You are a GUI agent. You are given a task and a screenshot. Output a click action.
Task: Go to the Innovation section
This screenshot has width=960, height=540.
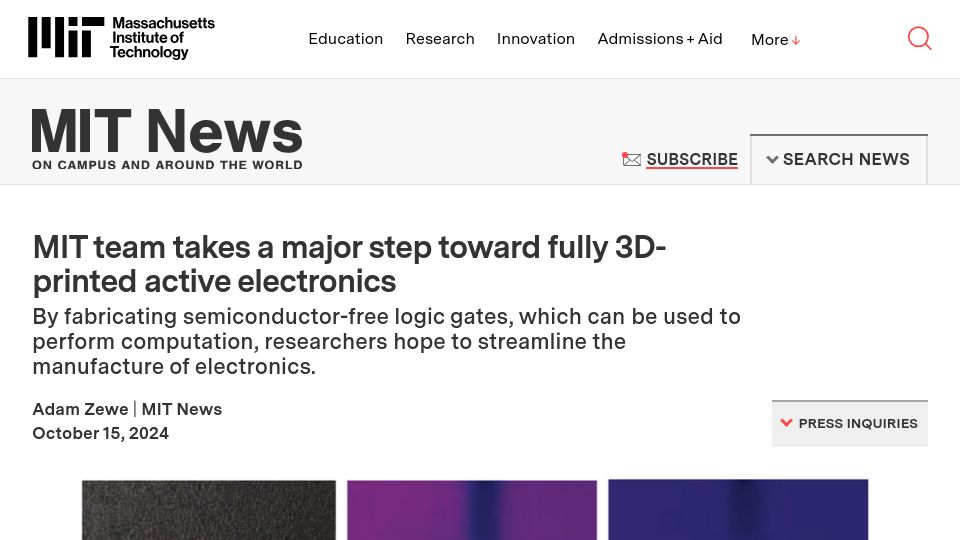pos(536,39)
